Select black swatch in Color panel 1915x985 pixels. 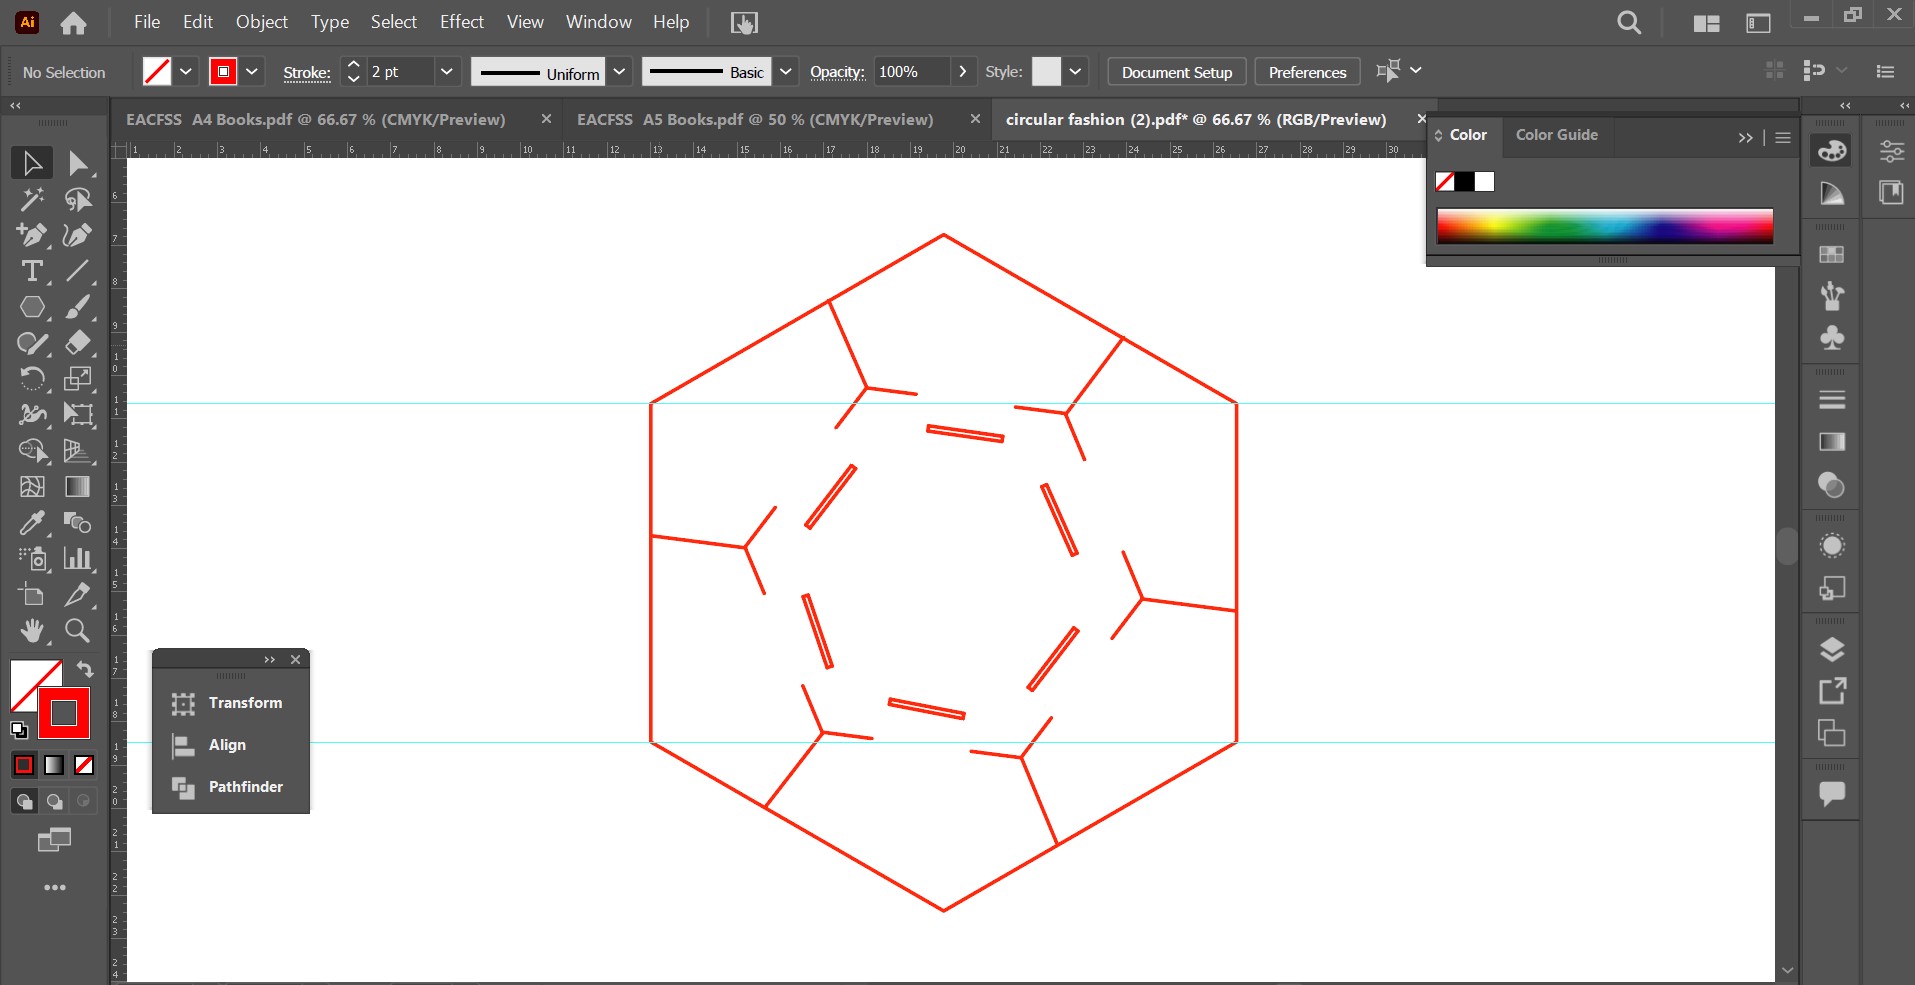[1465, 181]
